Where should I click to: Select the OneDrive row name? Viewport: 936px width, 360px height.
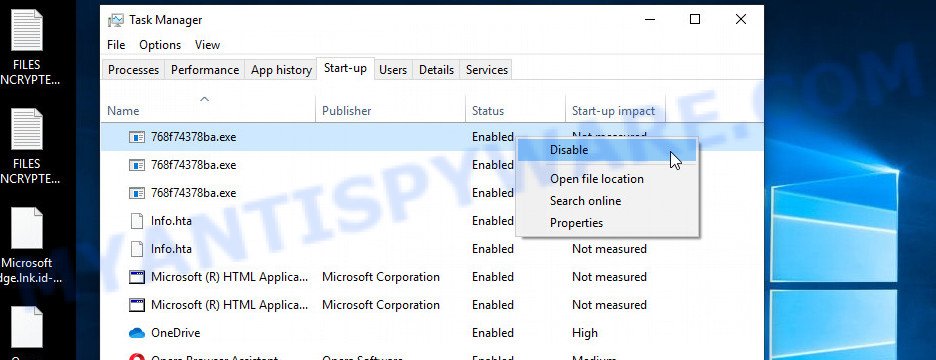click(175, 333)
